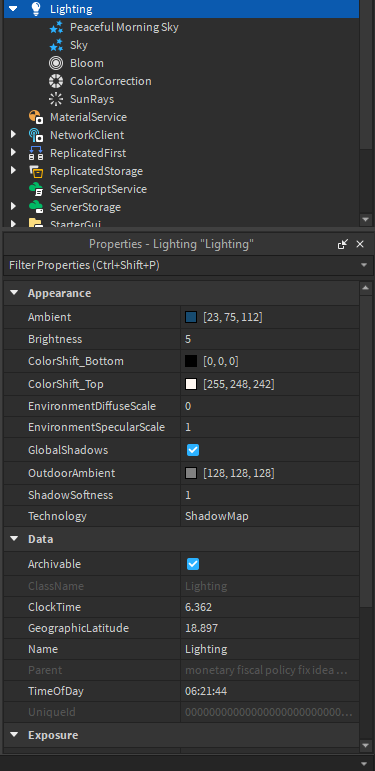Screen dimensions: 375x771
Task: Toggle the GlobalShadows checkbox
Action: coord(193,450)
